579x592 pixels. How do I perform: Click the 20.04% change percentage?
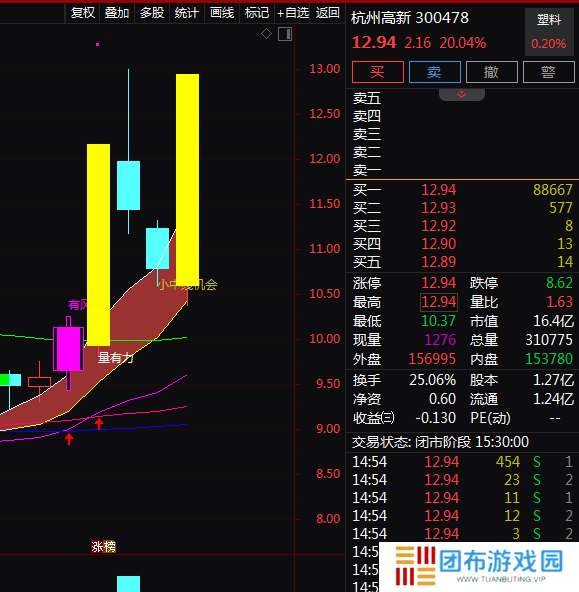coord(463,43)
